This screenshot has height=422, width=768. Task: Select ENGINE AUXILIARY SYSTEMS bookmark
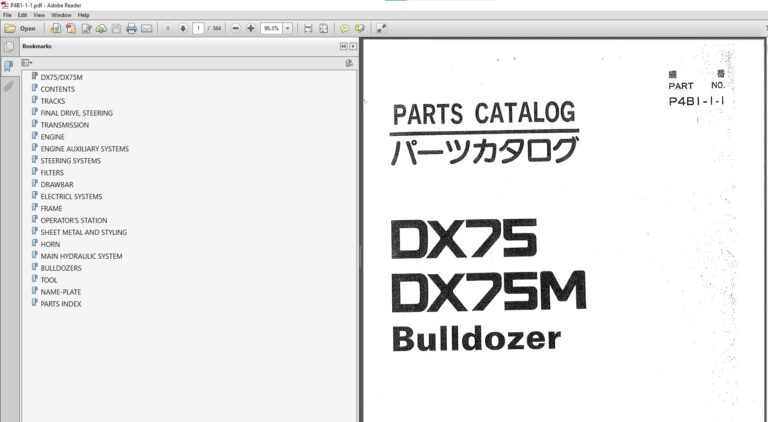coord(85,149)
